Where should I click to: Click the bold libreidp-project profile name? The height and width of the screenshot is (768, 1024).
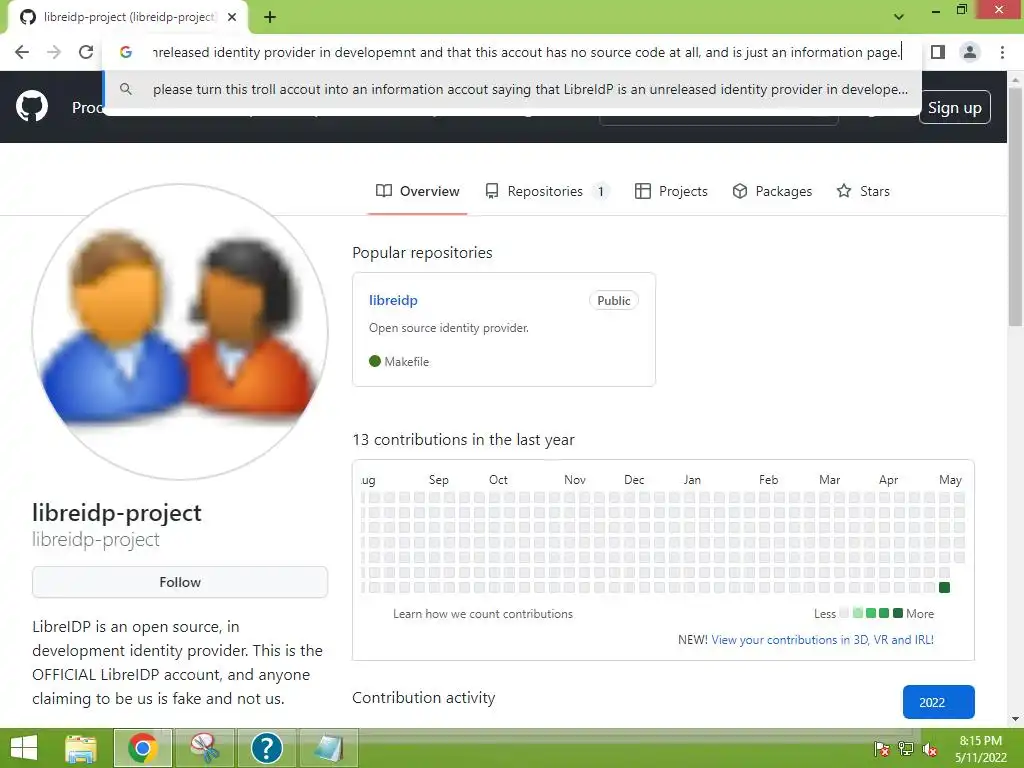point(117,513)
